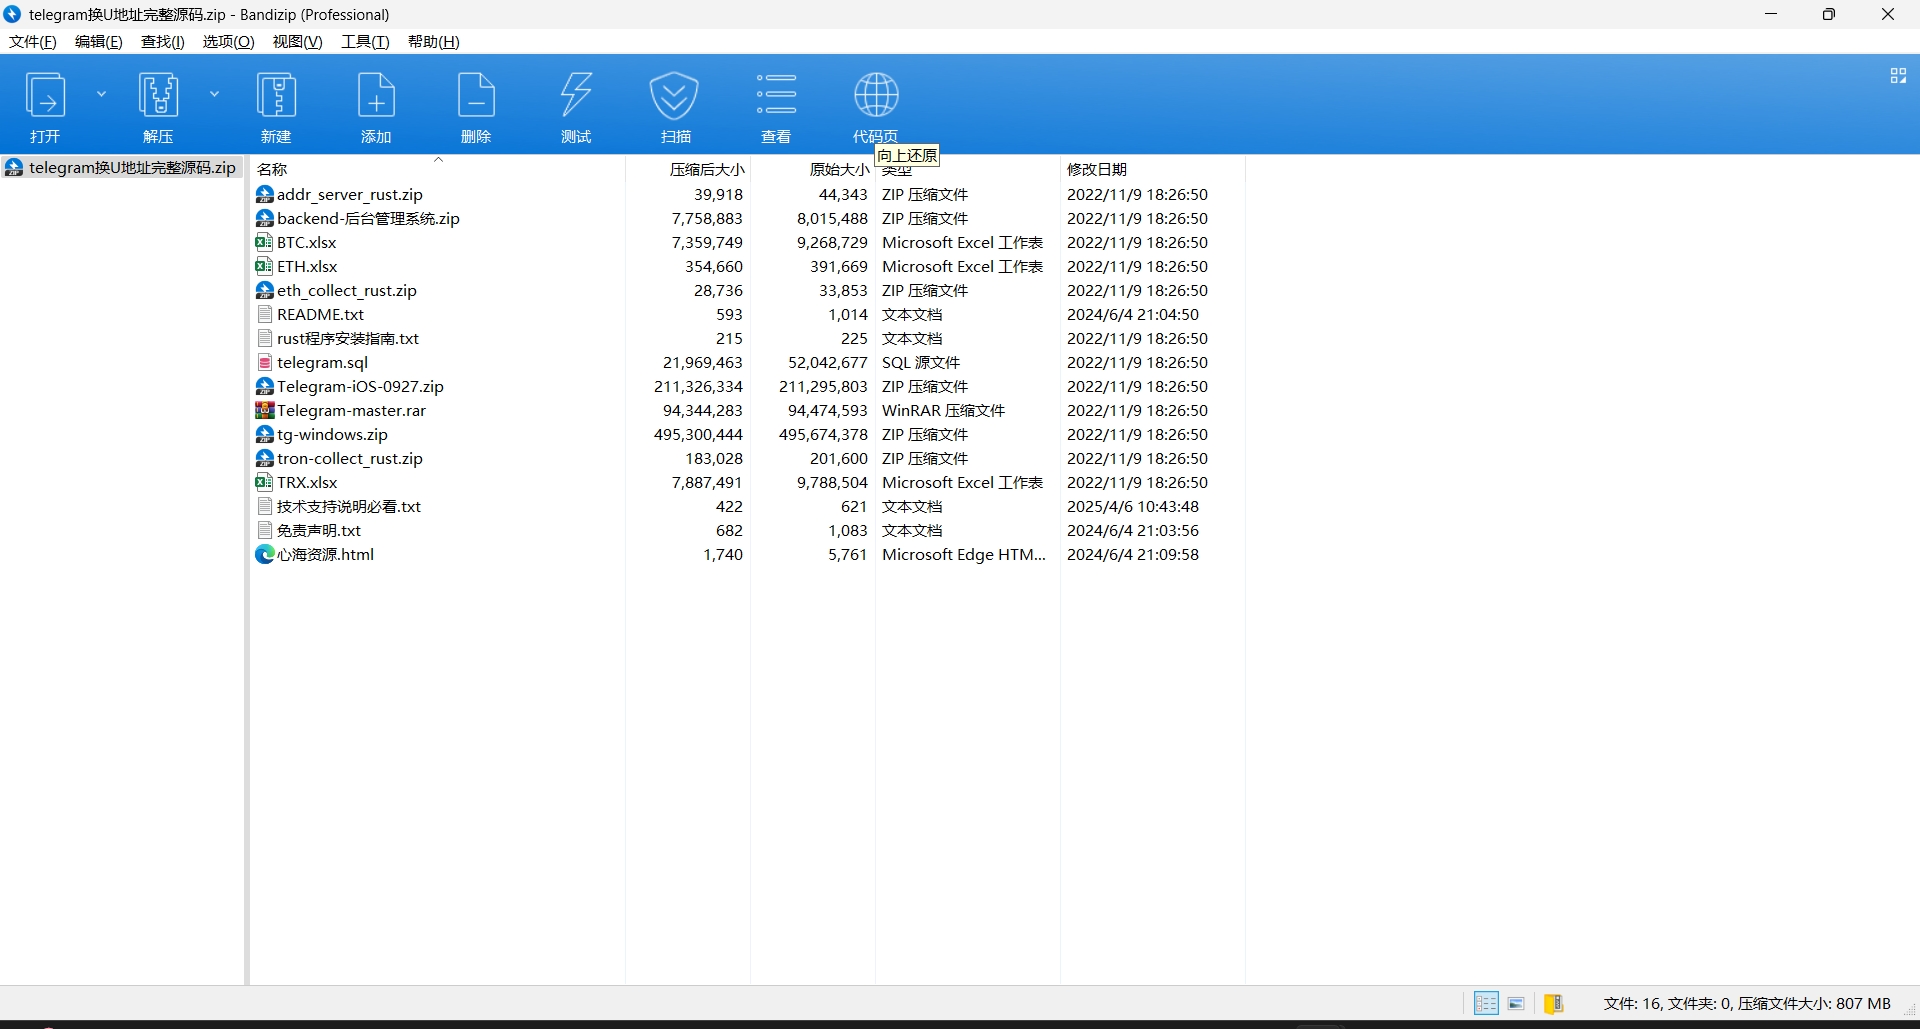Select the file name Telegram-master.rar
1920x1029 pixels.
click(352, 410)
